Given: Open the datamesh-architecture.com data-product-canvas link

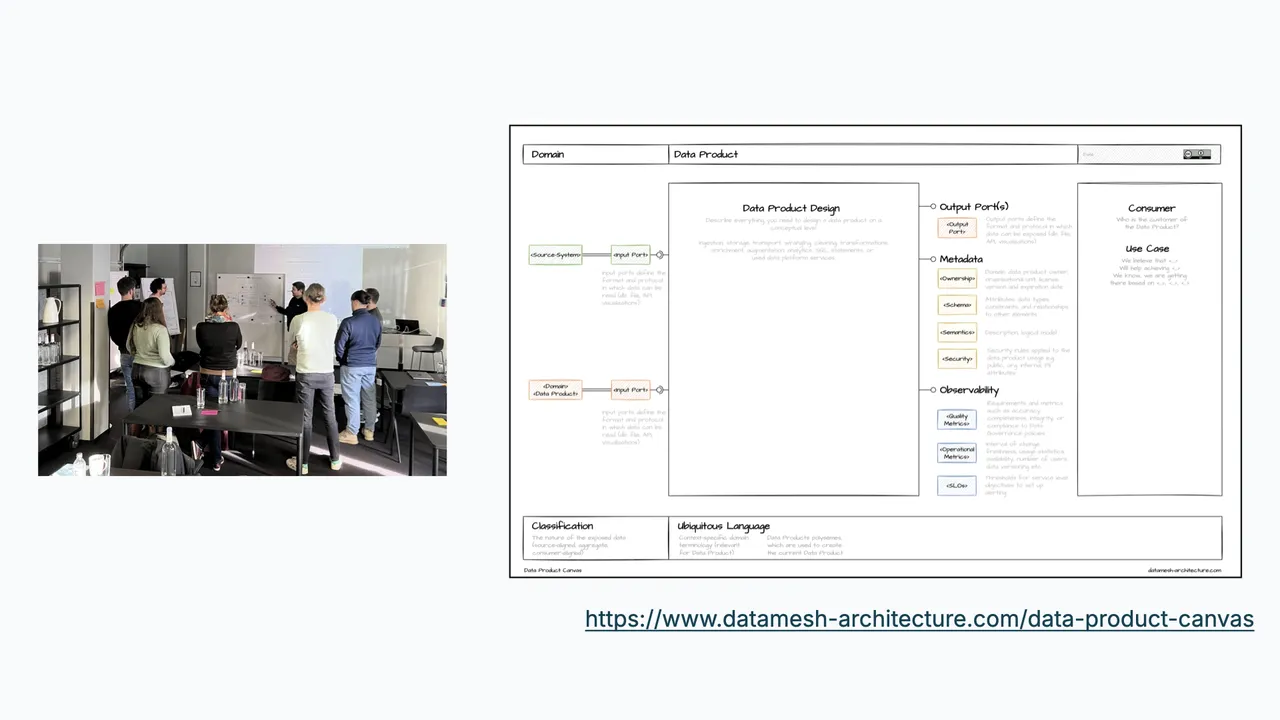Looking at the screenshot, I should [919, 619].
